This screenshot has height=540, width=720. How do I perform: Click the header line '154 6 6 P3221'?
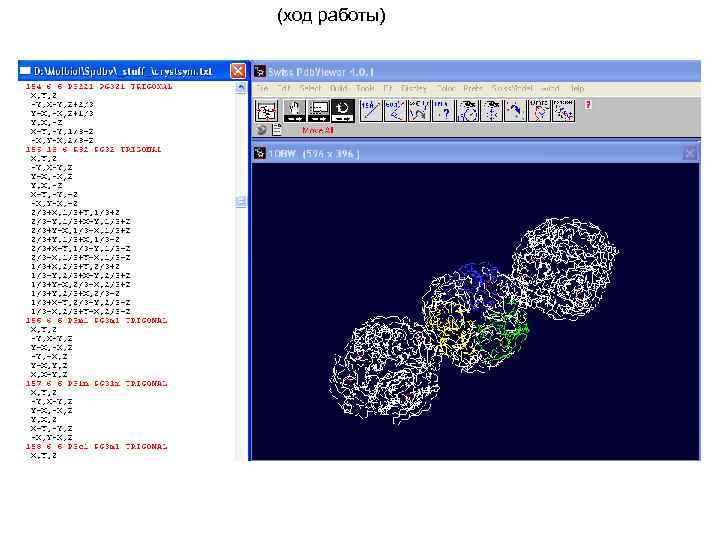[99, 86]
